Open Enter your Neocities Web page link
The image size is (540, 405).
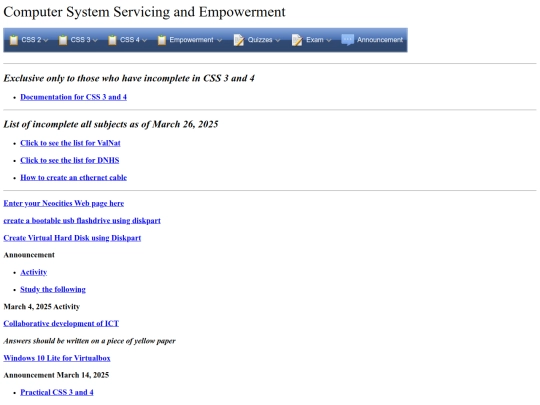(64, 203)
